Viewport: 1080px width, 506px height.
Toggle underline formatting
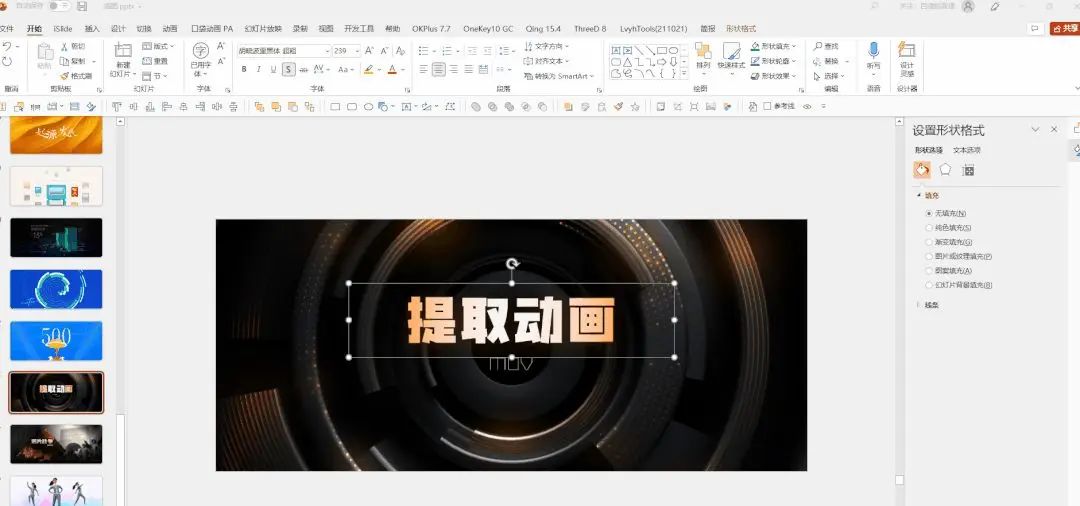[273, 70]
